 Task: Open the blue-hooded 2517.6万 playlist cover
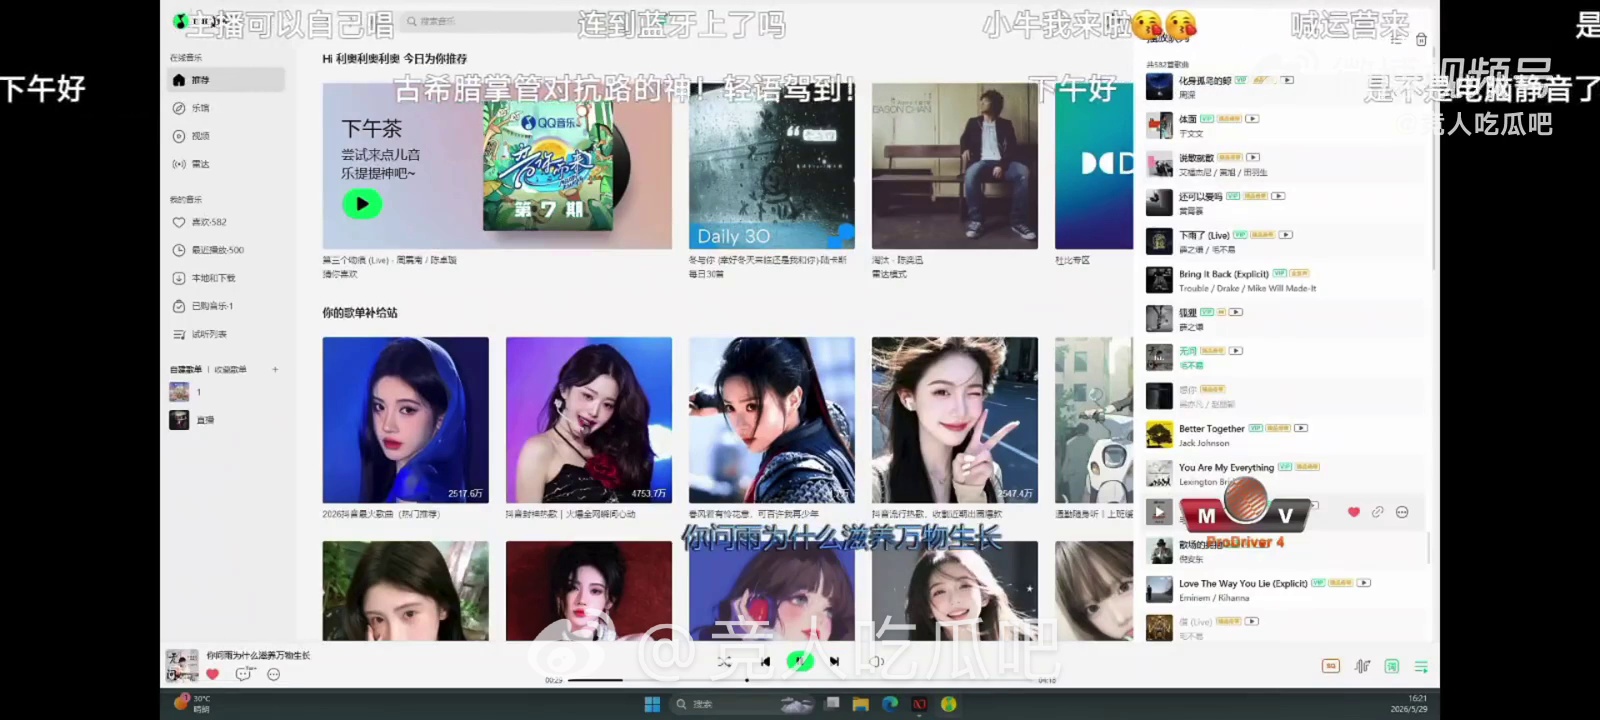(x=405, y=420)
